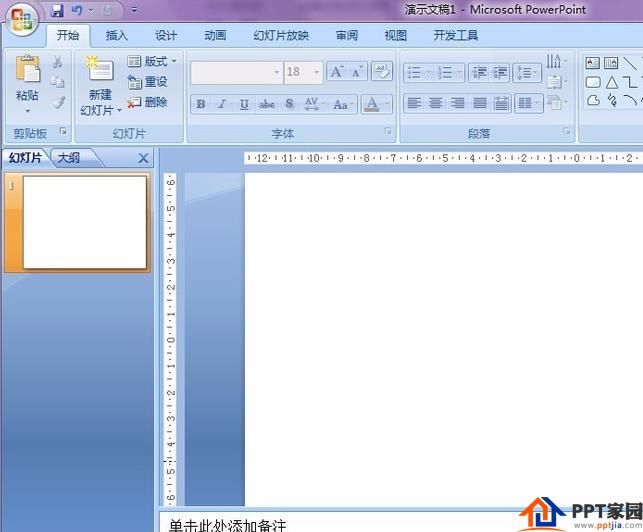Toggle text Shadow S formatting

pos(290,104)
